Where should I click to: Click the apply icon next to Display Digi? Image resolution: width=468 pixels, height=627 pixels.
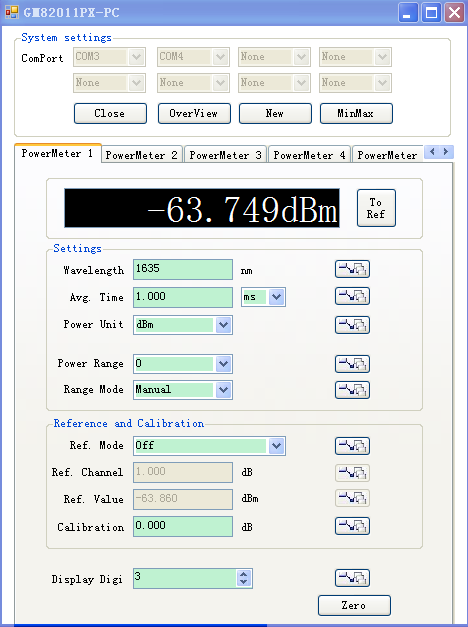352,578
